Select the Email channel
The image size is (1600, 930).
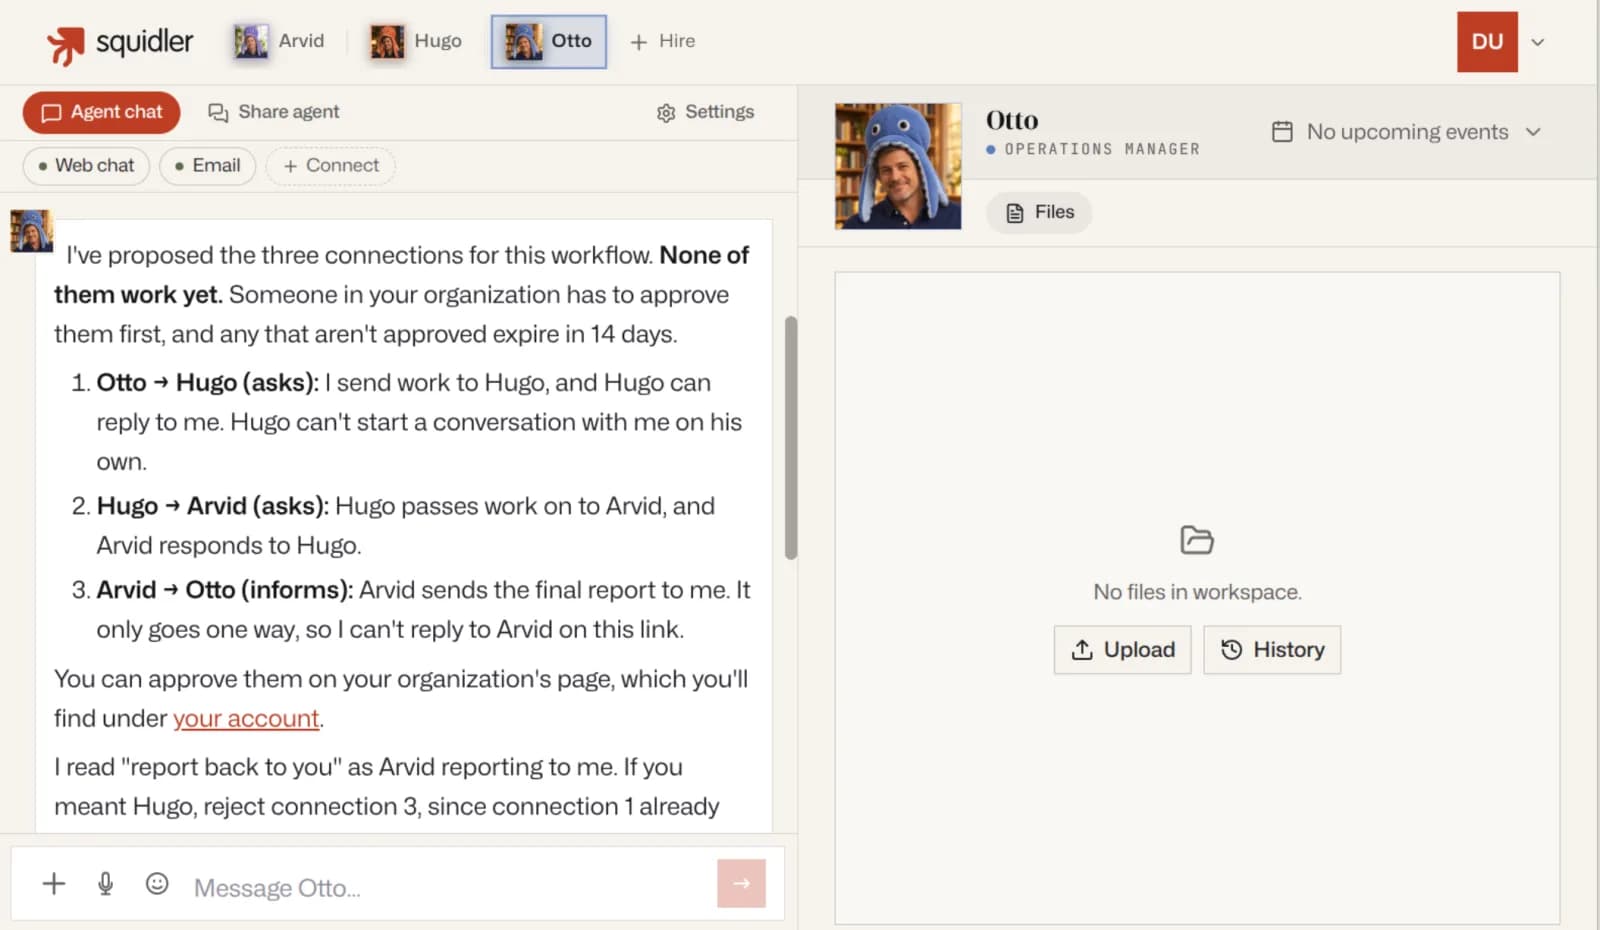[207, 166]
